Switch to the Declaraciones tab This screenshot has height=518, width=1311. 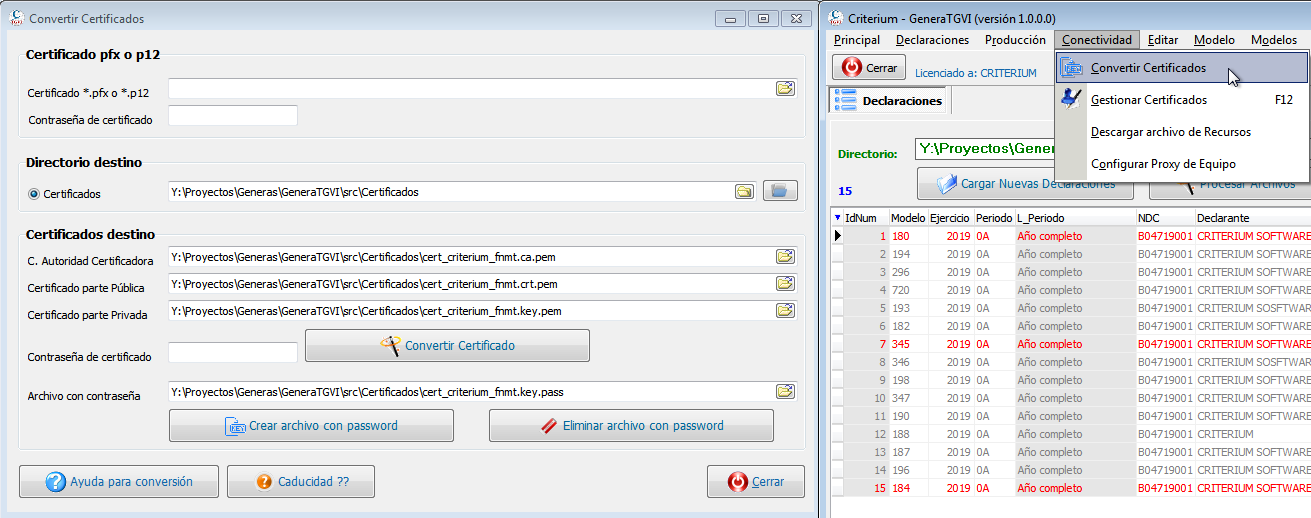click(x=891, y=101)
